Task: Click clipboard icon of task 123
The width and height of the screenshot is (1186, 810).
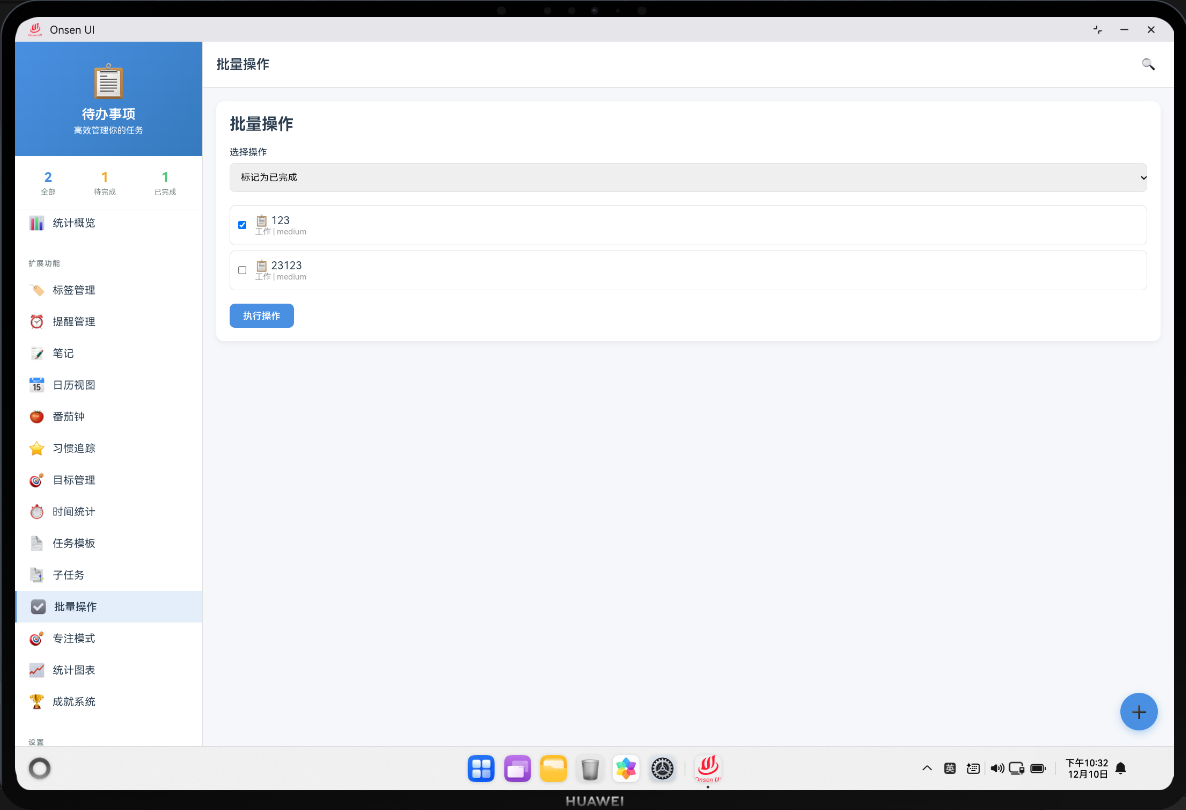Action: click(x=262, y=221)
